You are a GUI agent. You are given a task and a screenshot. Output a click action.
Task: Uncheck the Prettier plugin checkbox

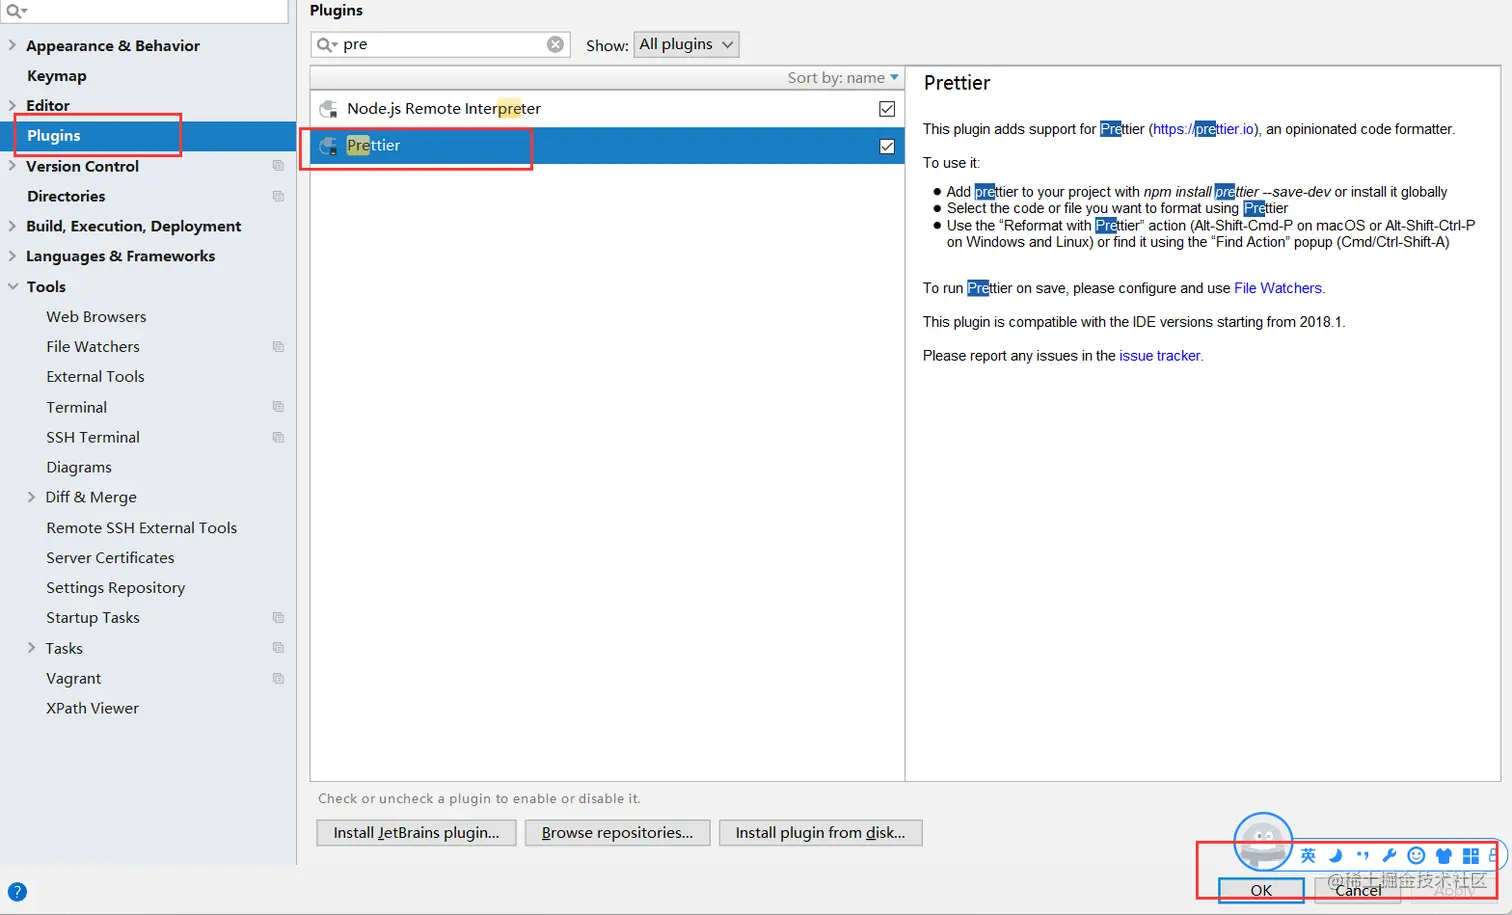[887, 146]
